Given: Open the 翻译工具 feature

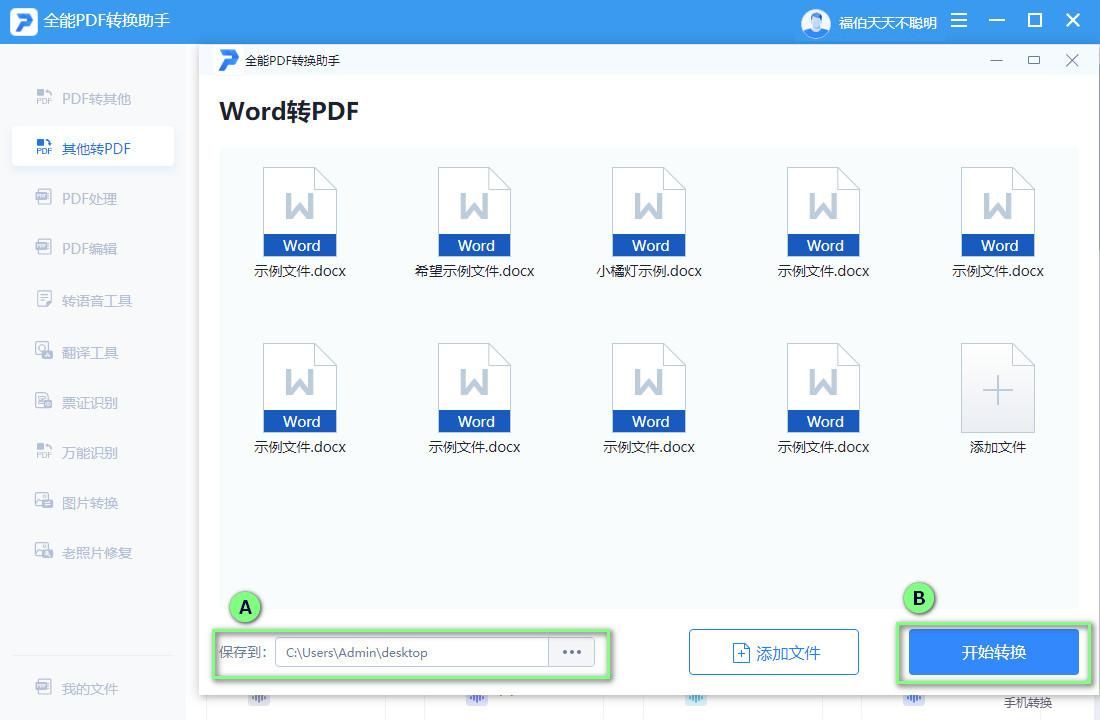Looking at the screenshot, I should (x=93, y=350).
